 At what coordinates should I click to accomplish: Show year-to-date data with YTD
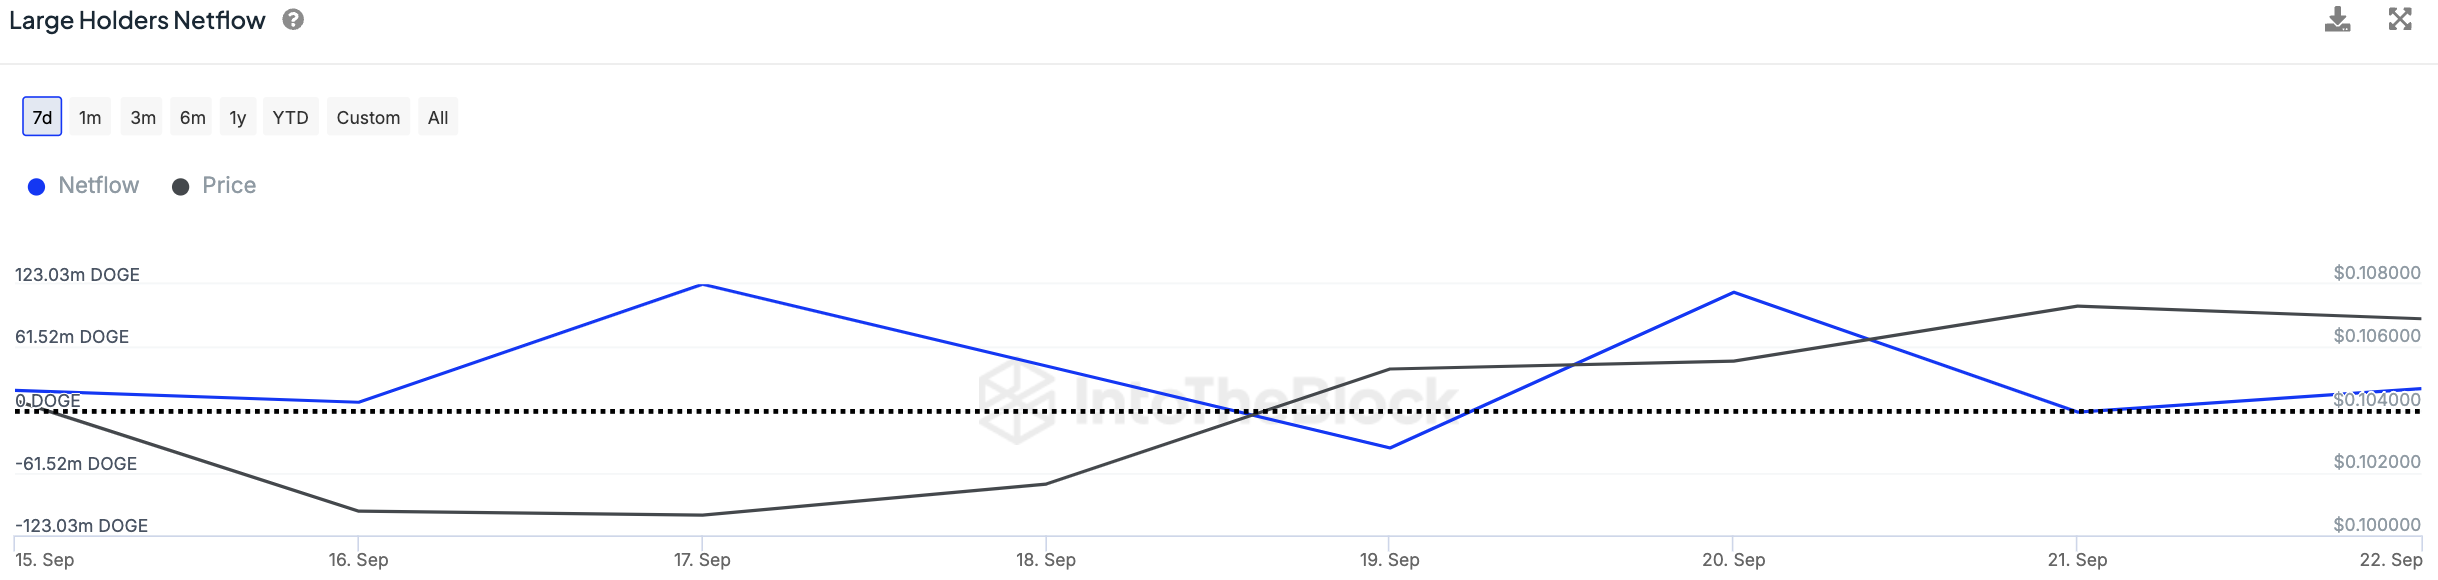(x=291, y=117)
